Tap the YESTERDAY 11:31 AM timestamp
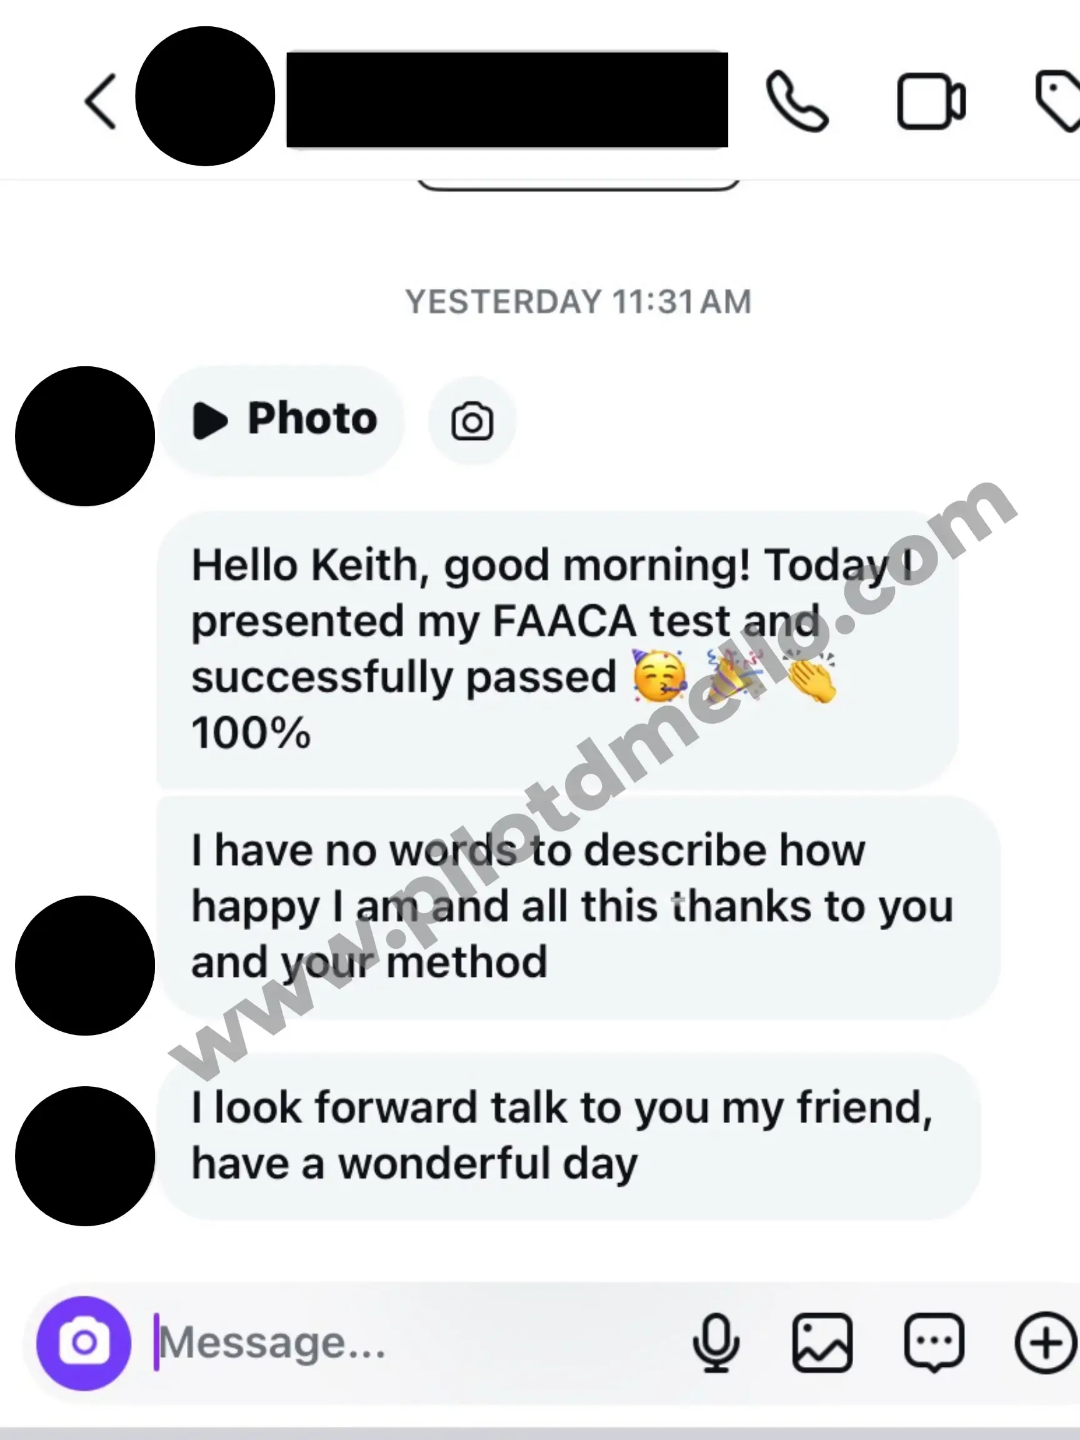 578,302
